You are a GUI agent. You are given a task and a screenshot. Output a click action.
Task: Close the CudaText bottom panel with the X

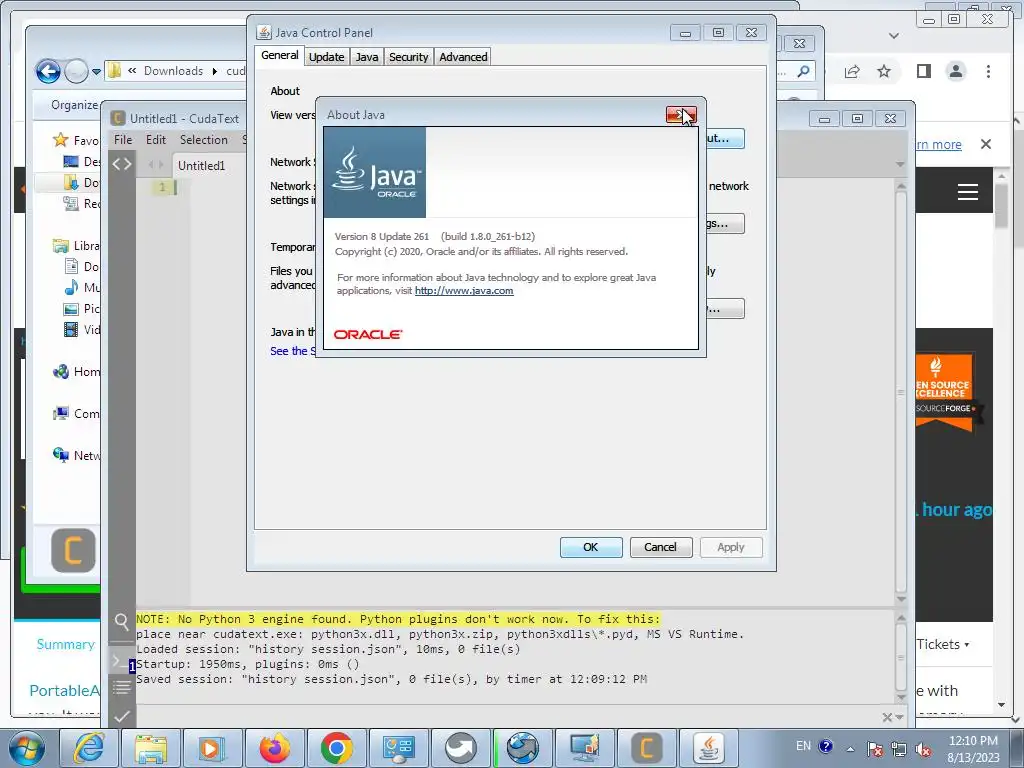point(887,718)
